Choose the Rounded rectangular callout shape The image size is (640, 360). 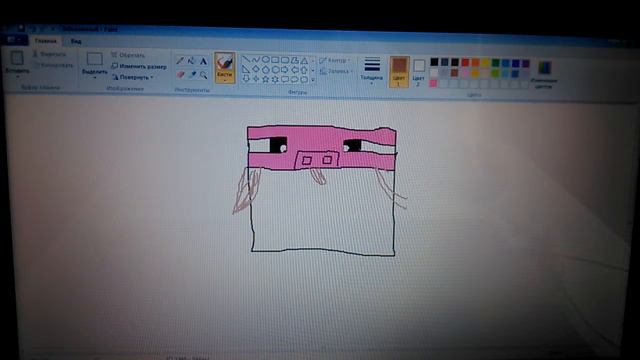[285, 79]
